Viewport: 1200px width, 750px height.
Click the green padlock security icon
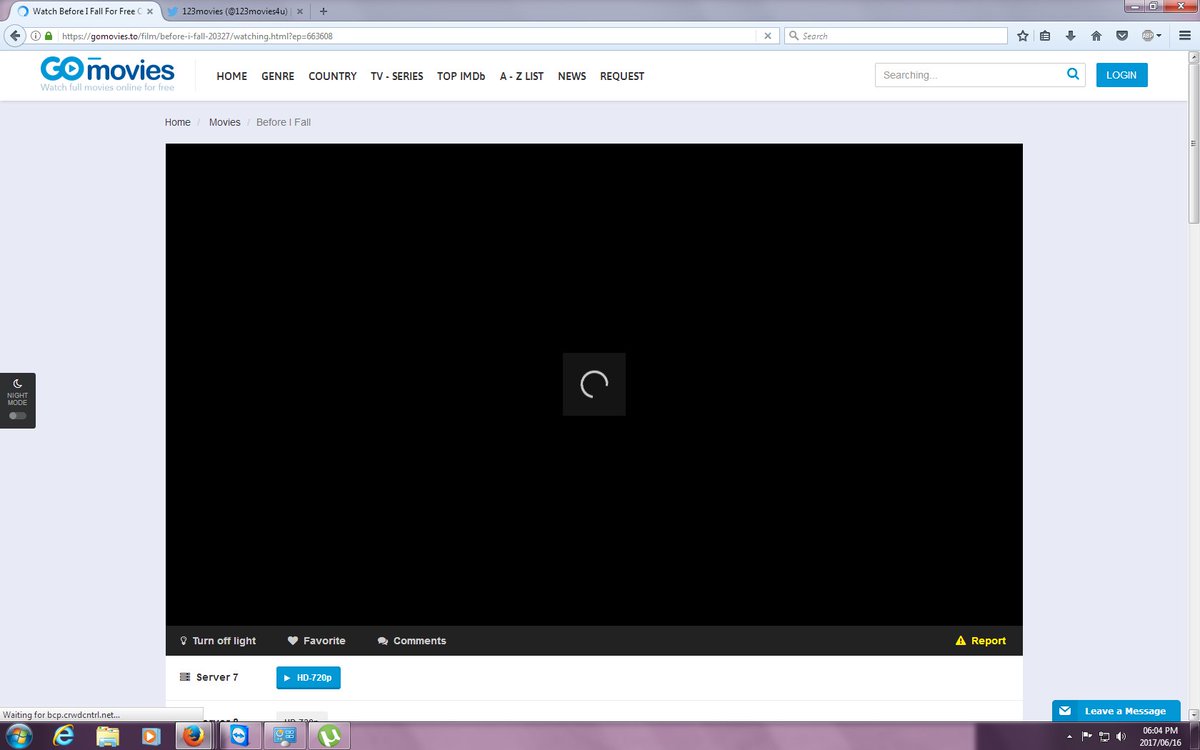pos(48,36)
